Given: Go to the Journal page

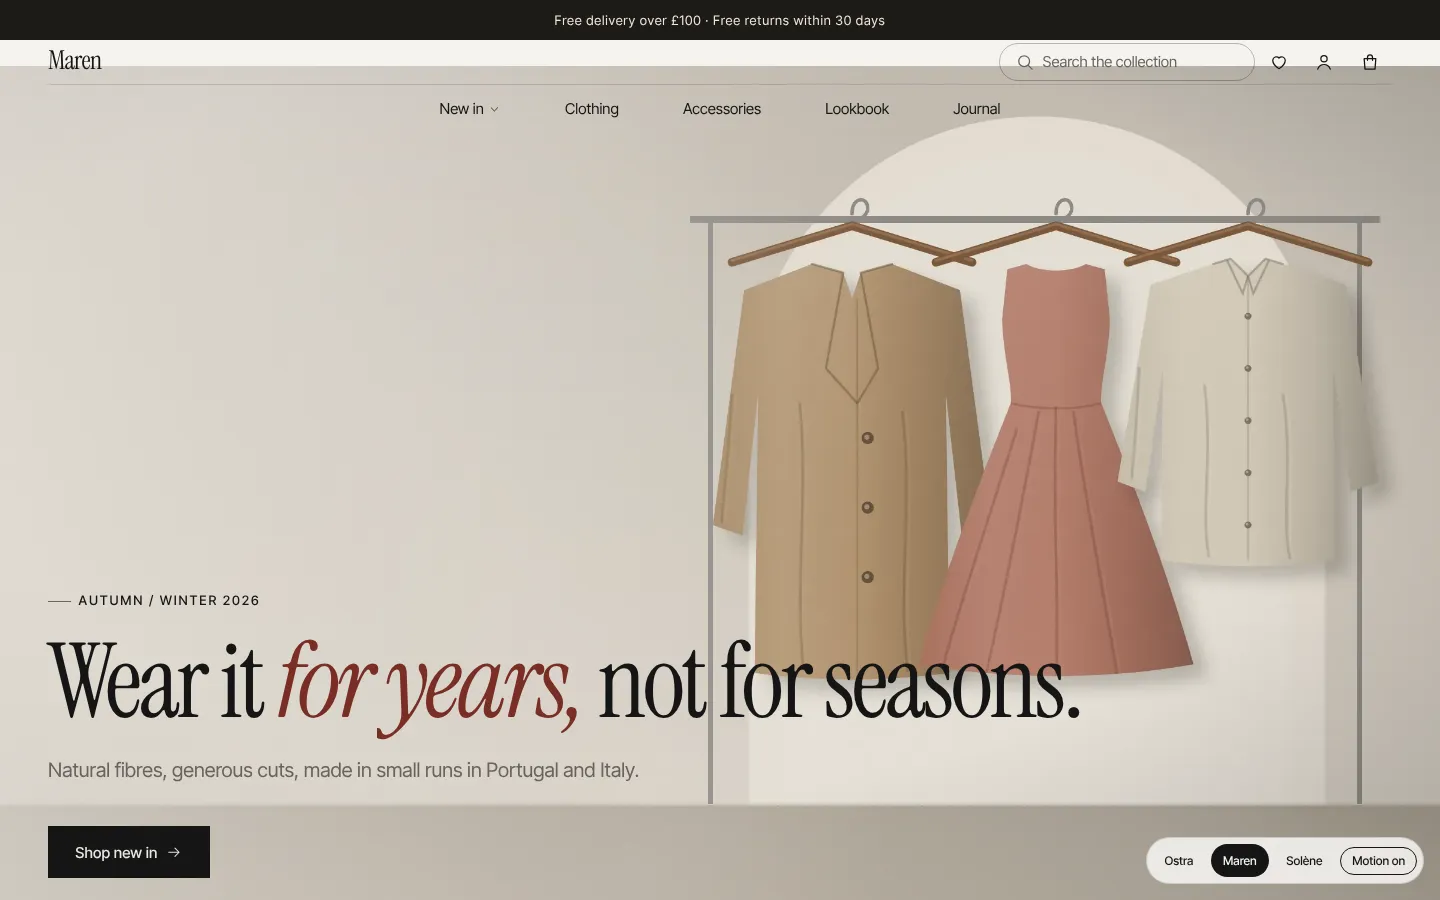Looking at the screenshot, I should [977, 109].
